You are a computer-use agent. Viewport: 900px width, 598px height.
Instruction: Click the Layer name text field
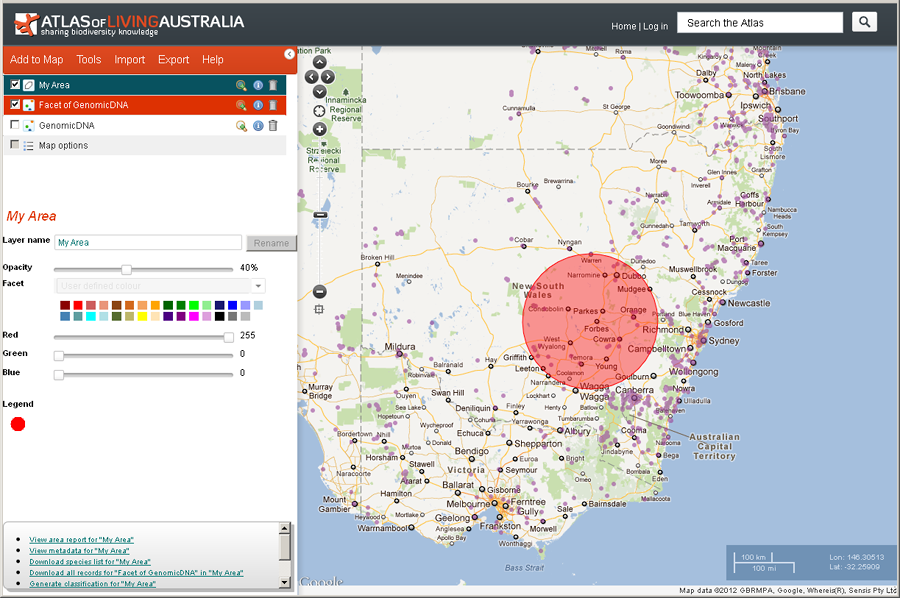tap(148, 242)
